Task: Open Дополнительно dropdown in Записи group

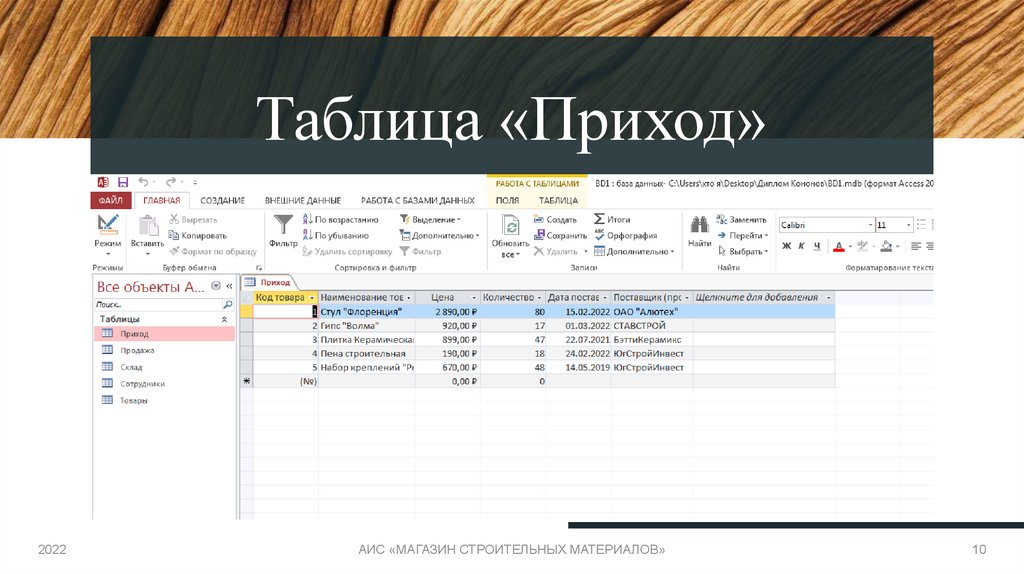Action: (x=634, y=251)
